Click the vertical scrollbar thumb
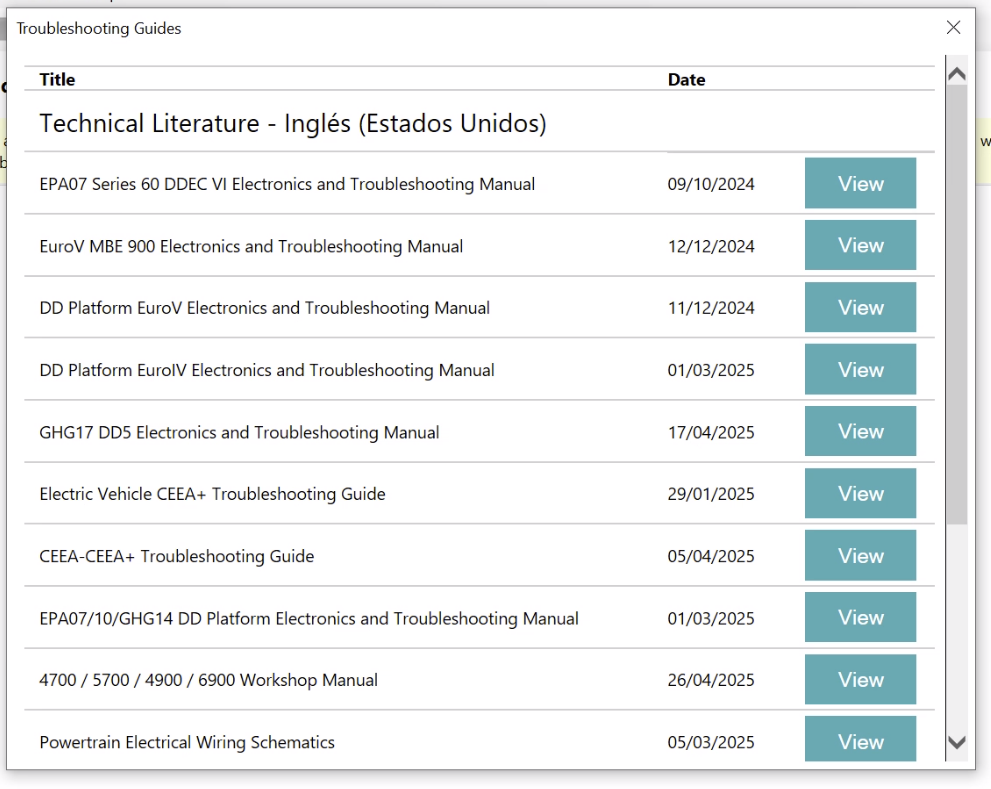This screenshot has height=789, width=991. coord(956,300)
